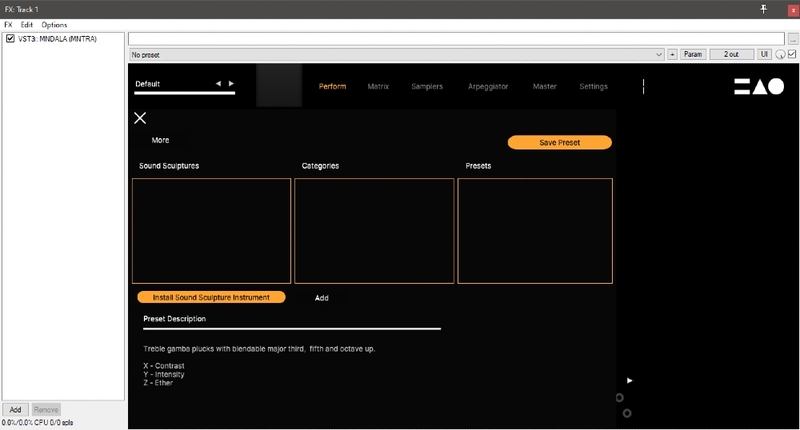Go to the previous preset arrow
Screen dimensions: 800x430
point(219,84)
